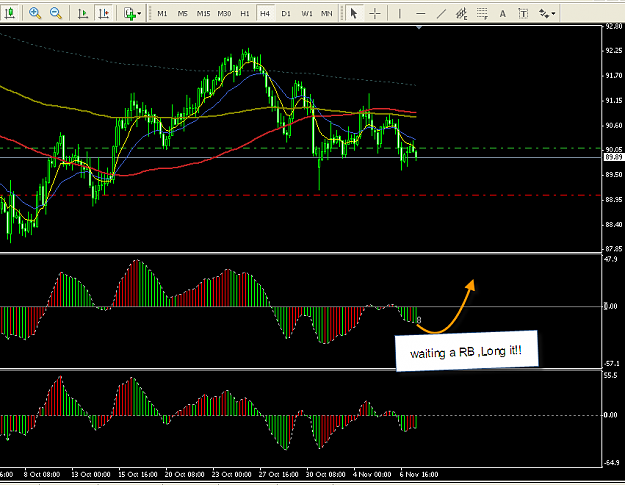625x485 pixels.
Task: Select the text label tool
Action: coord(523,14)
